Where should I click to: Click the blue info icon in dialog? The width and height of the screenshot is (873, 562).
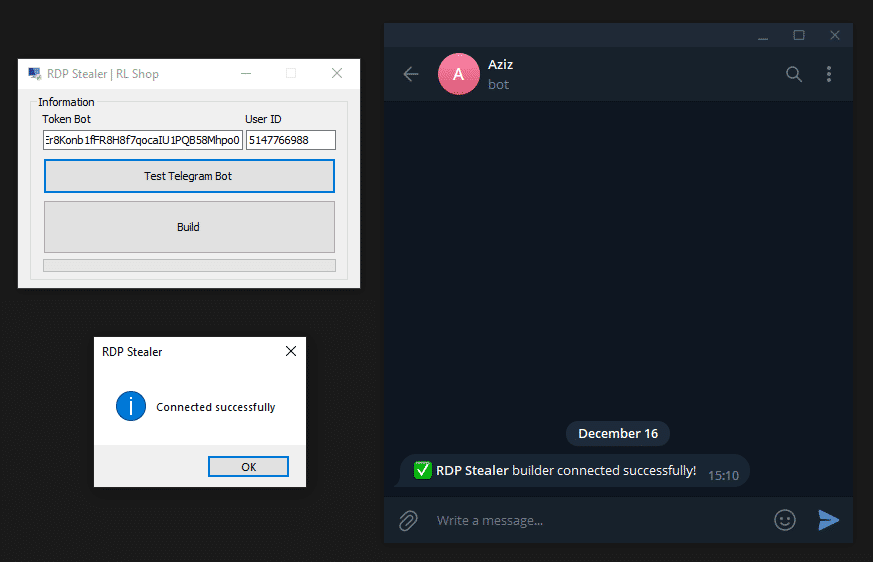(131, 406)
